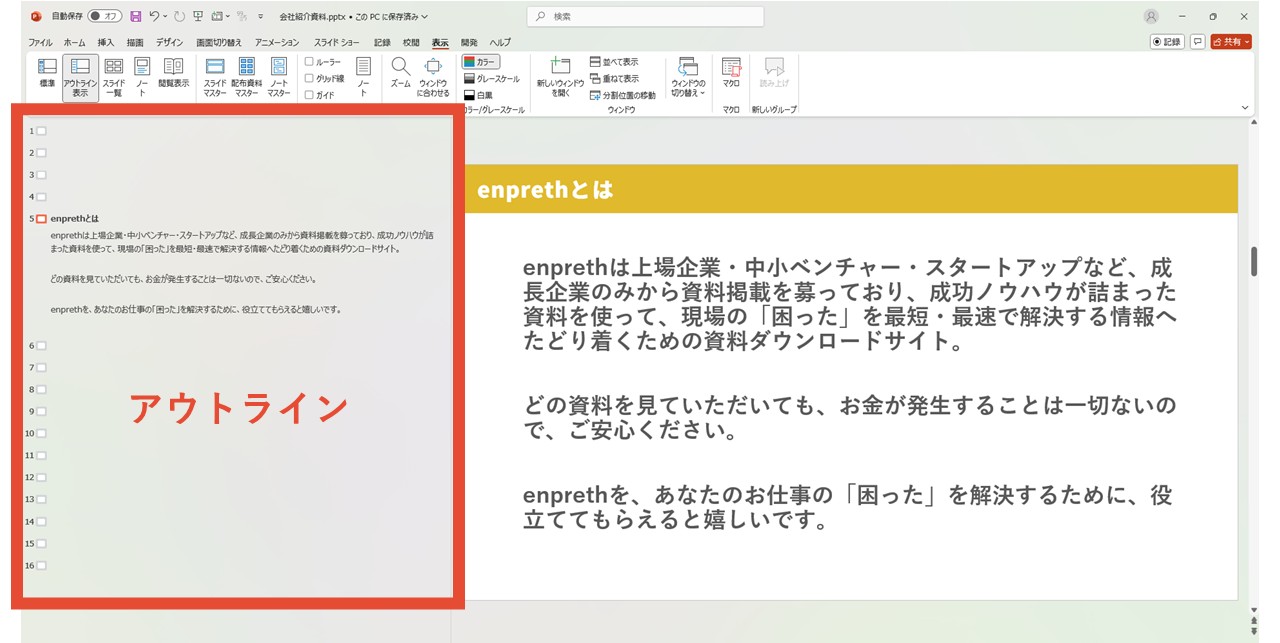Screen dimensions: 1280x643
Task: Select slide 5 icon in outline
Action: tap(41, 218)
